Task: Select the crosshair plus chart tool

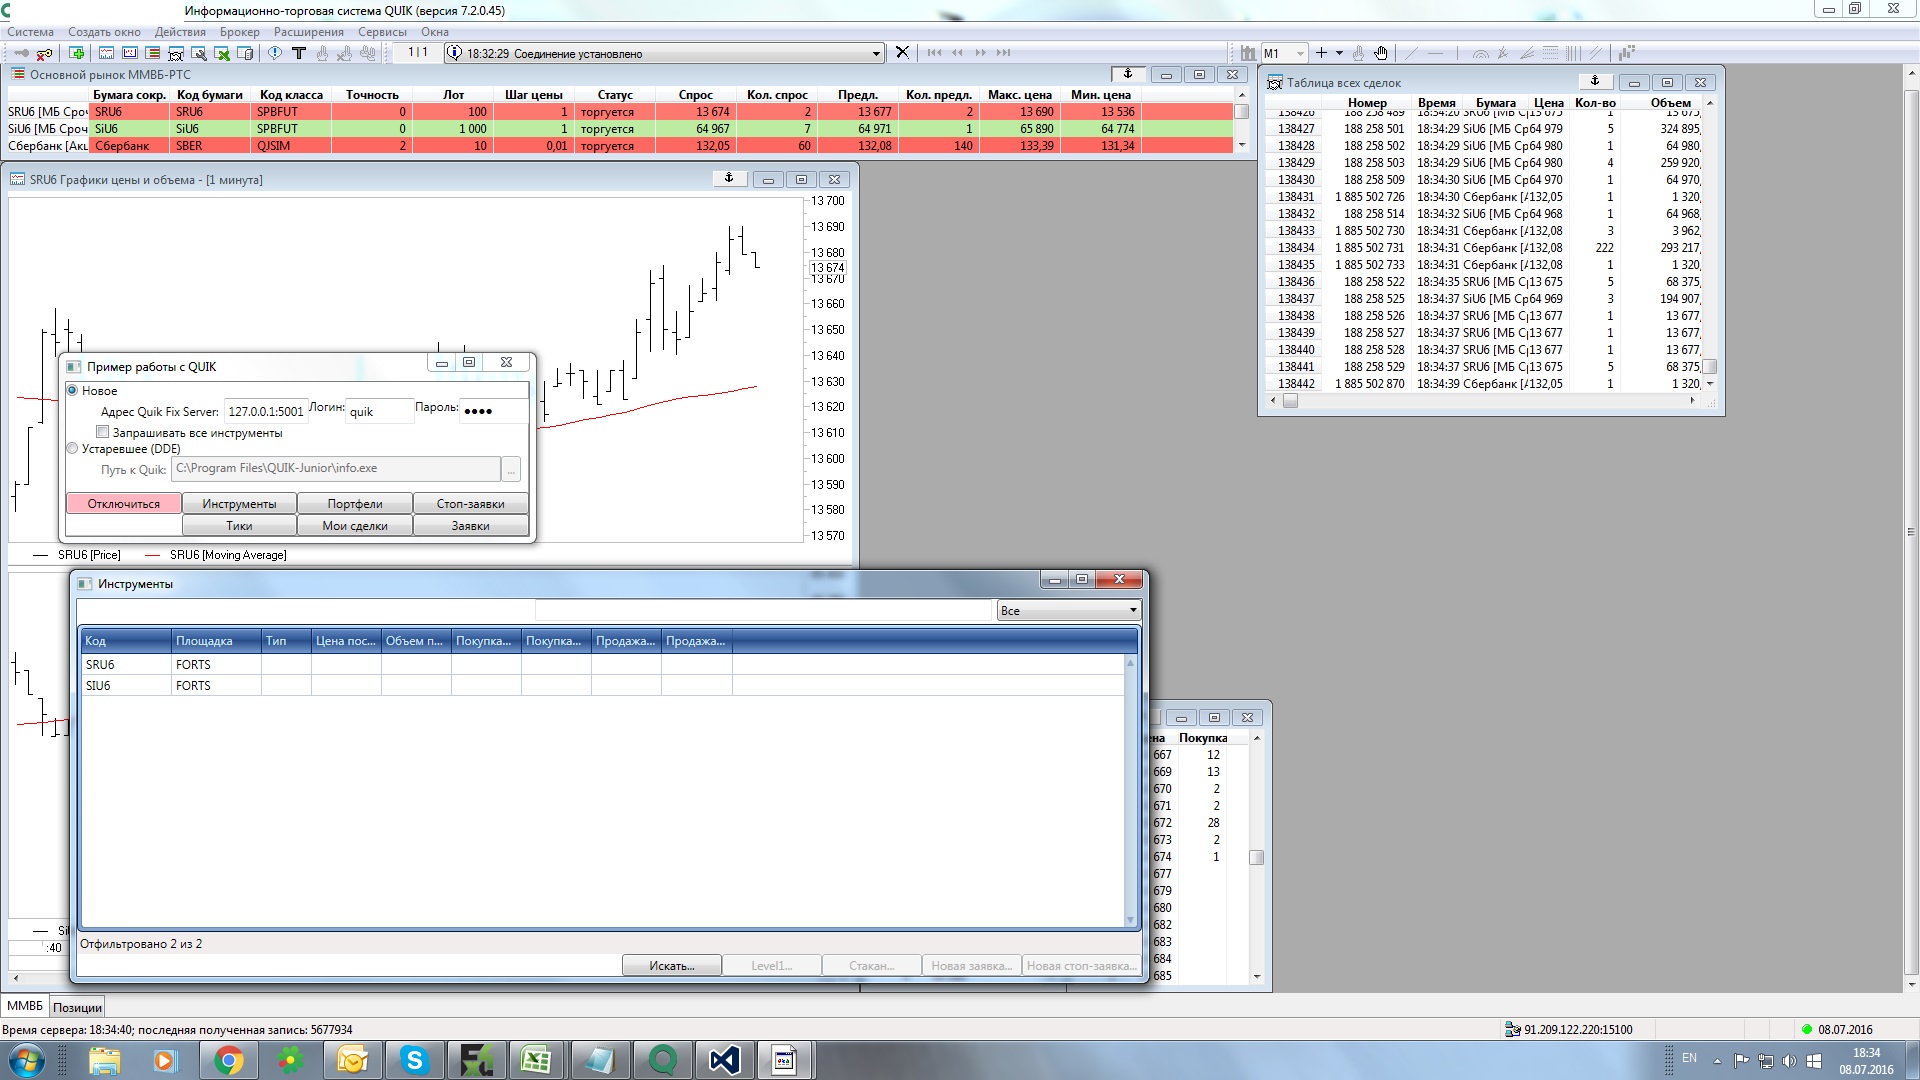Action: click(1321, 53)
